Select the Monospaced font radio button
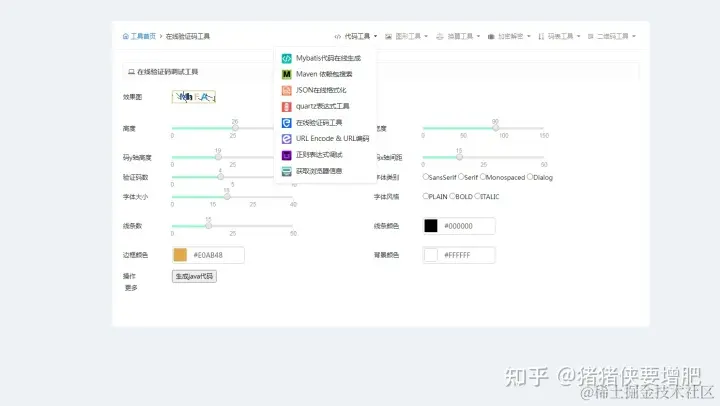This screenshot has height=406, width=720. click(x=483, y=177)
